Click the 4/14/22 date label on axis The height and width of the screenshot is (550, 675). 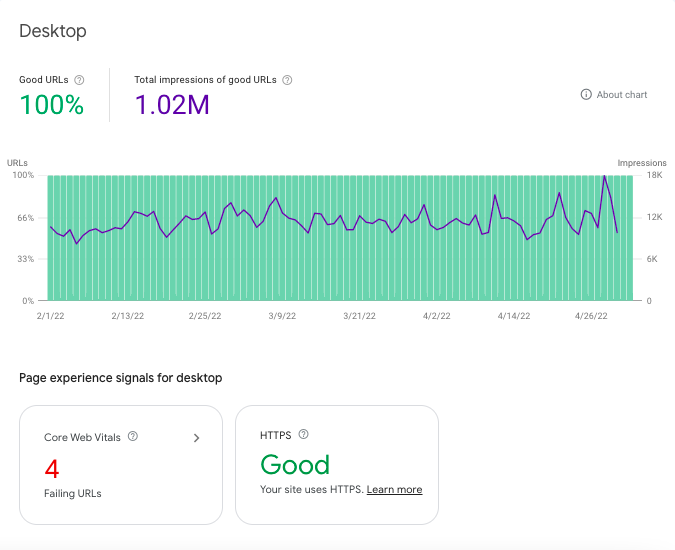(514, 316)
